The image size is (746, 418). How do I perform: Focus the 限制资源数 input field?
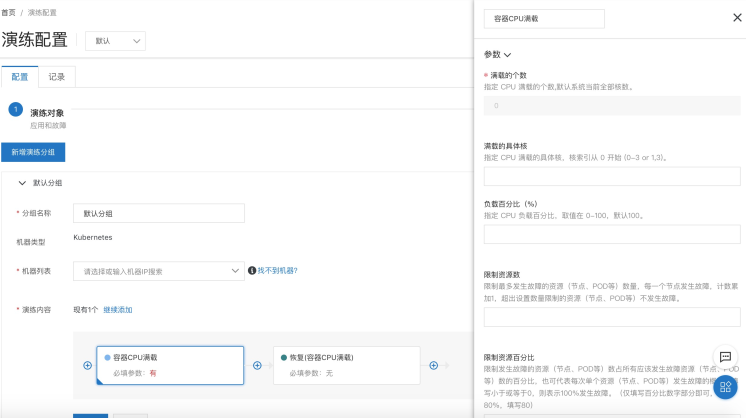pos(612,317)
